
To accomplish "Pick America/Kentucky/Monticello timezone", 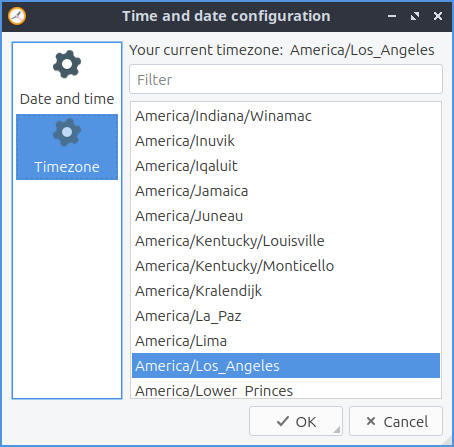I will (x=286, y=266).
